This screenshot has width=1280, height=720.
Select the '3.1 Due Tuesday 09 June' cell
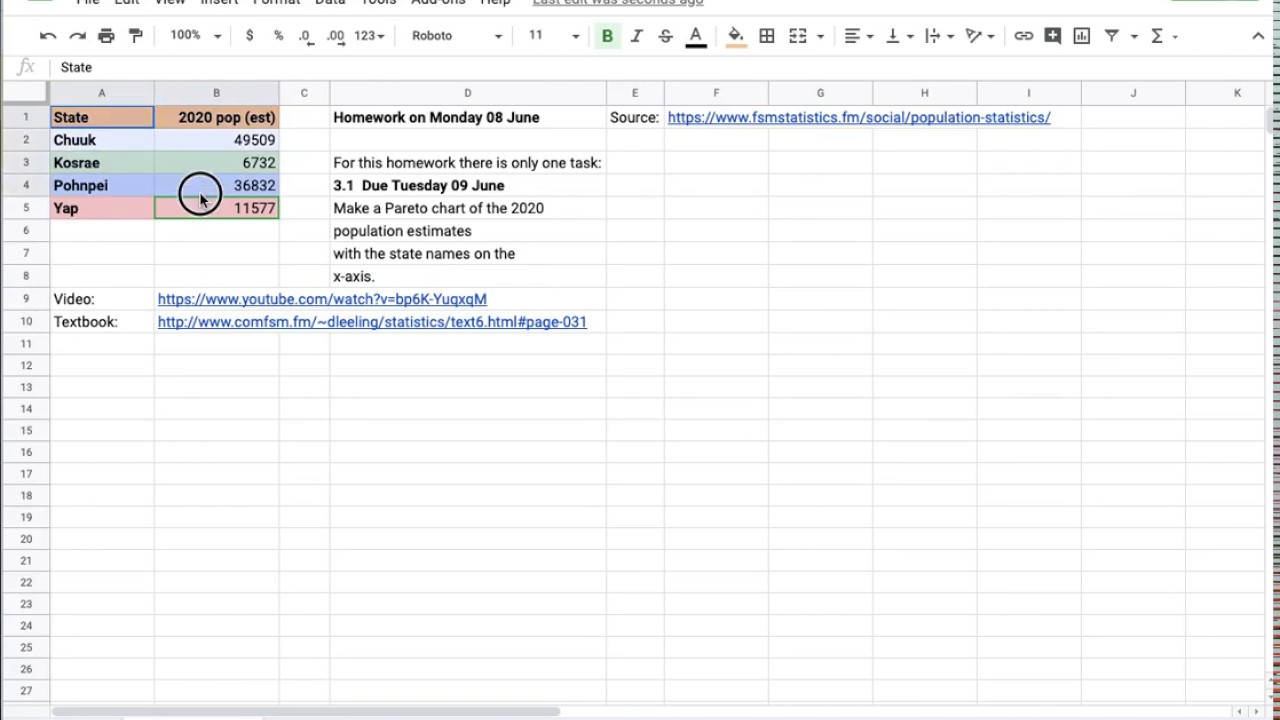[x=467, y=186]
